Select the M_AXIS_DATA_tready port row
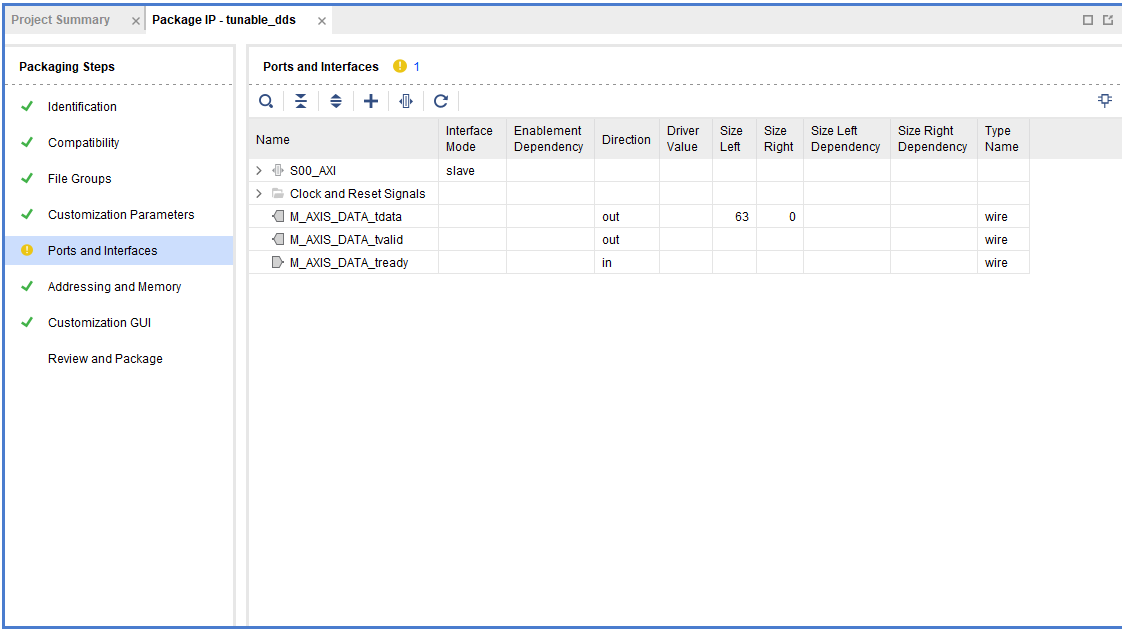 [x=639, y=263]
